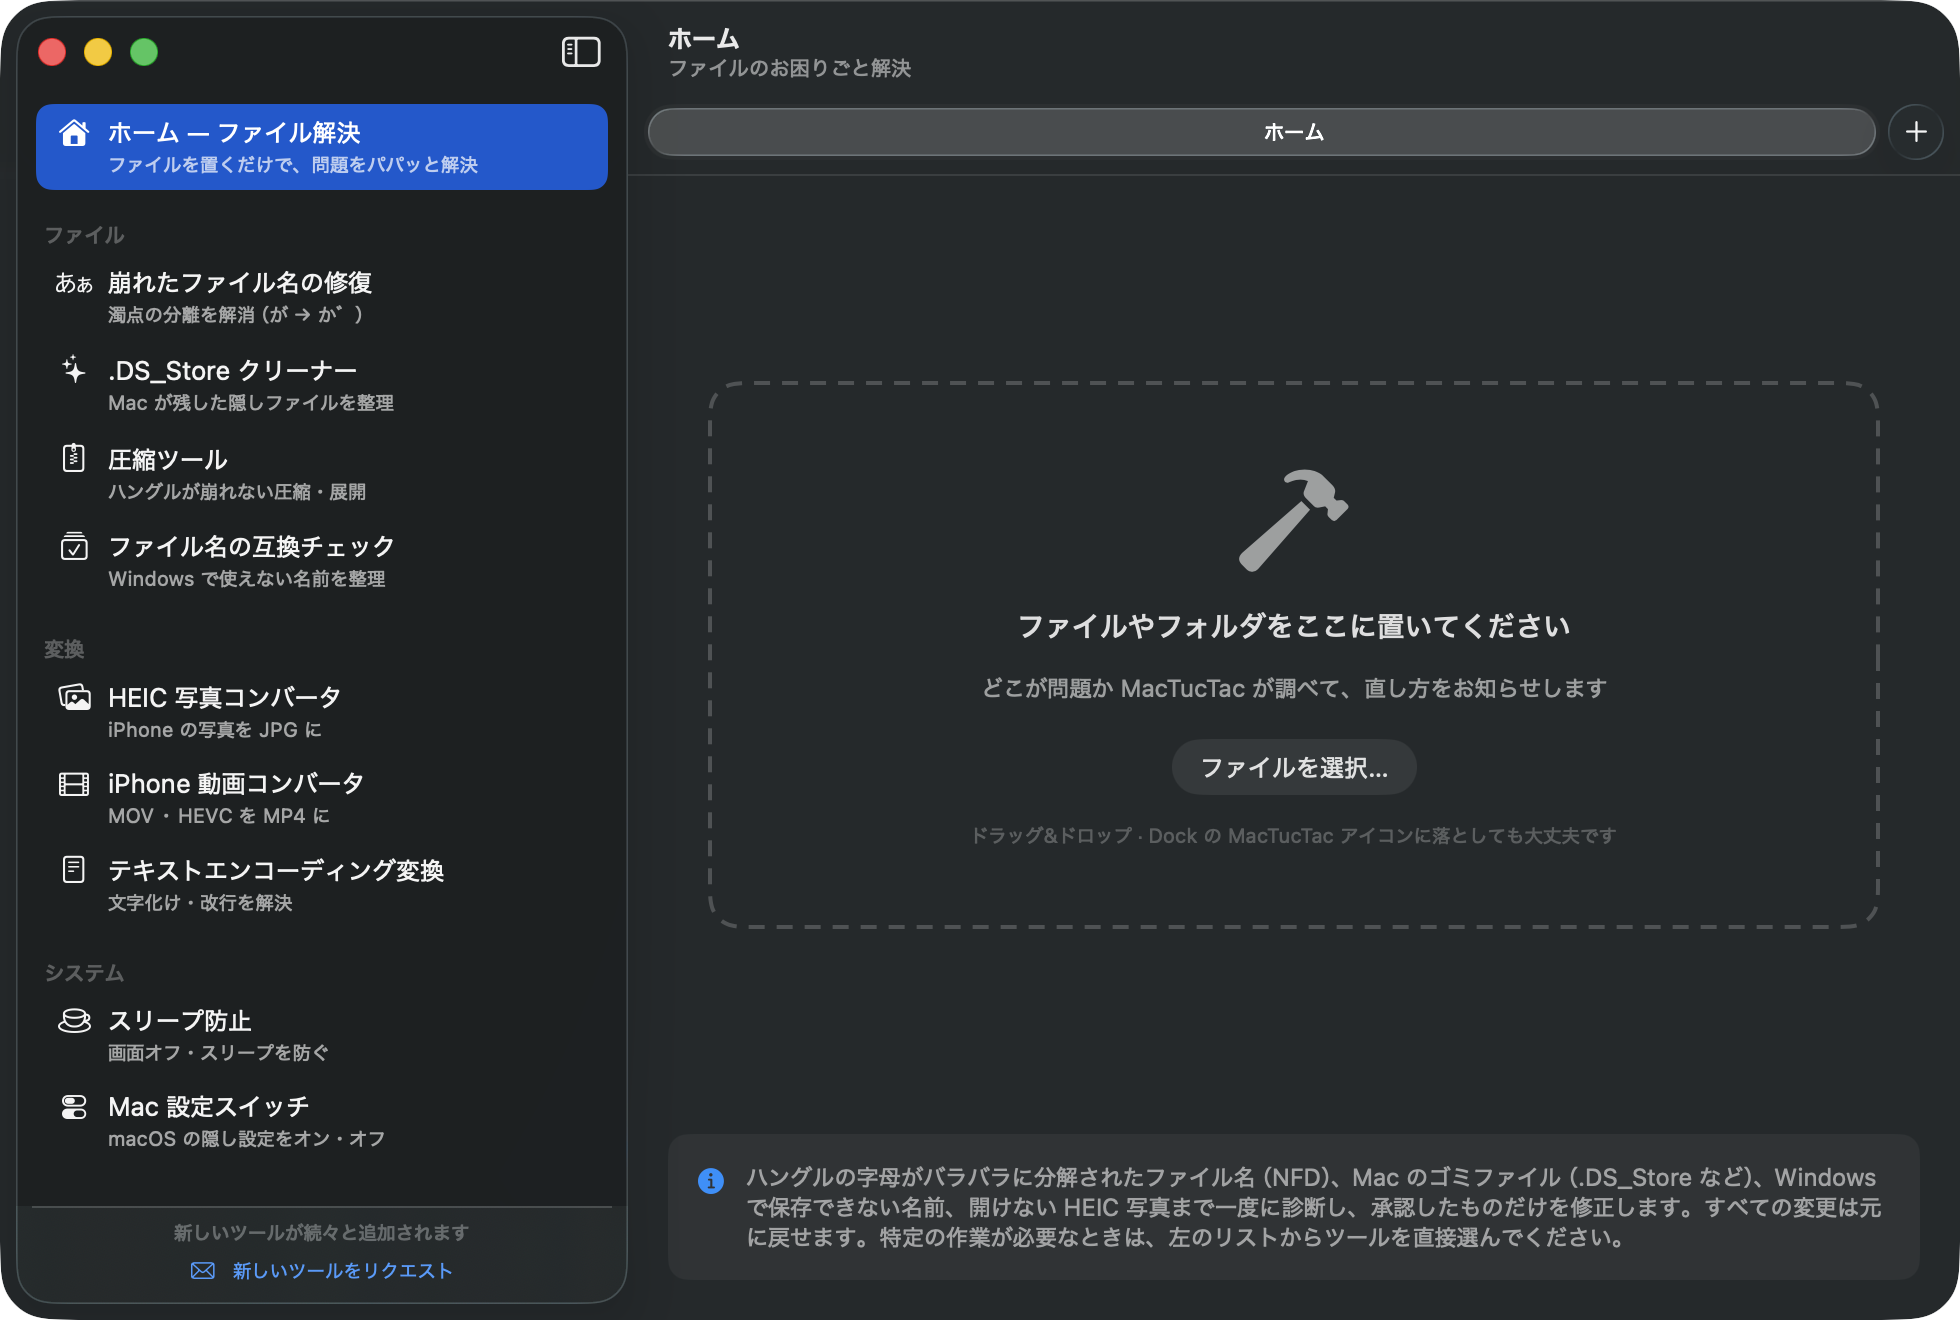Click the green zoom window button
1960x1320 pixels.
(x=144, y=52)
